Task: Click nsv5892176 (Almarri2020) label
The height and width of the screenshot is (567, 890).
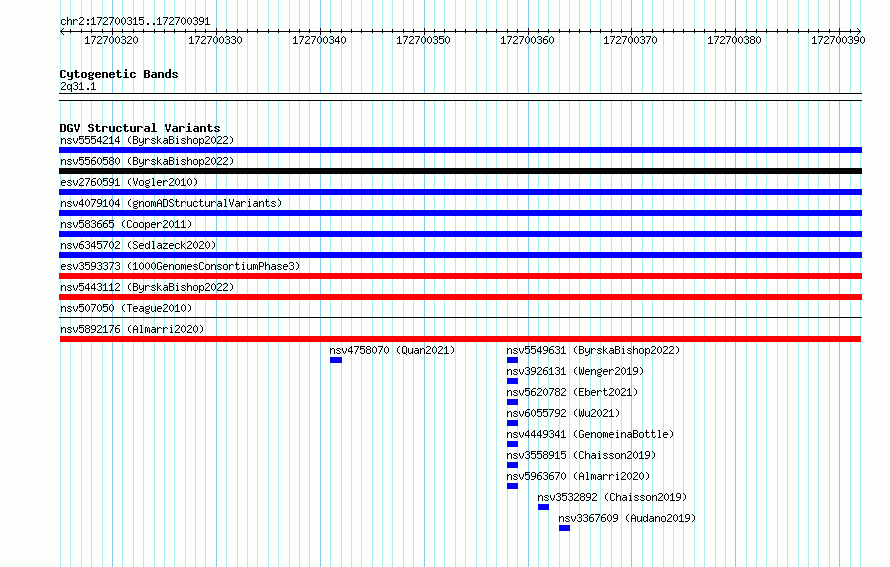Action: pos(132,329)
